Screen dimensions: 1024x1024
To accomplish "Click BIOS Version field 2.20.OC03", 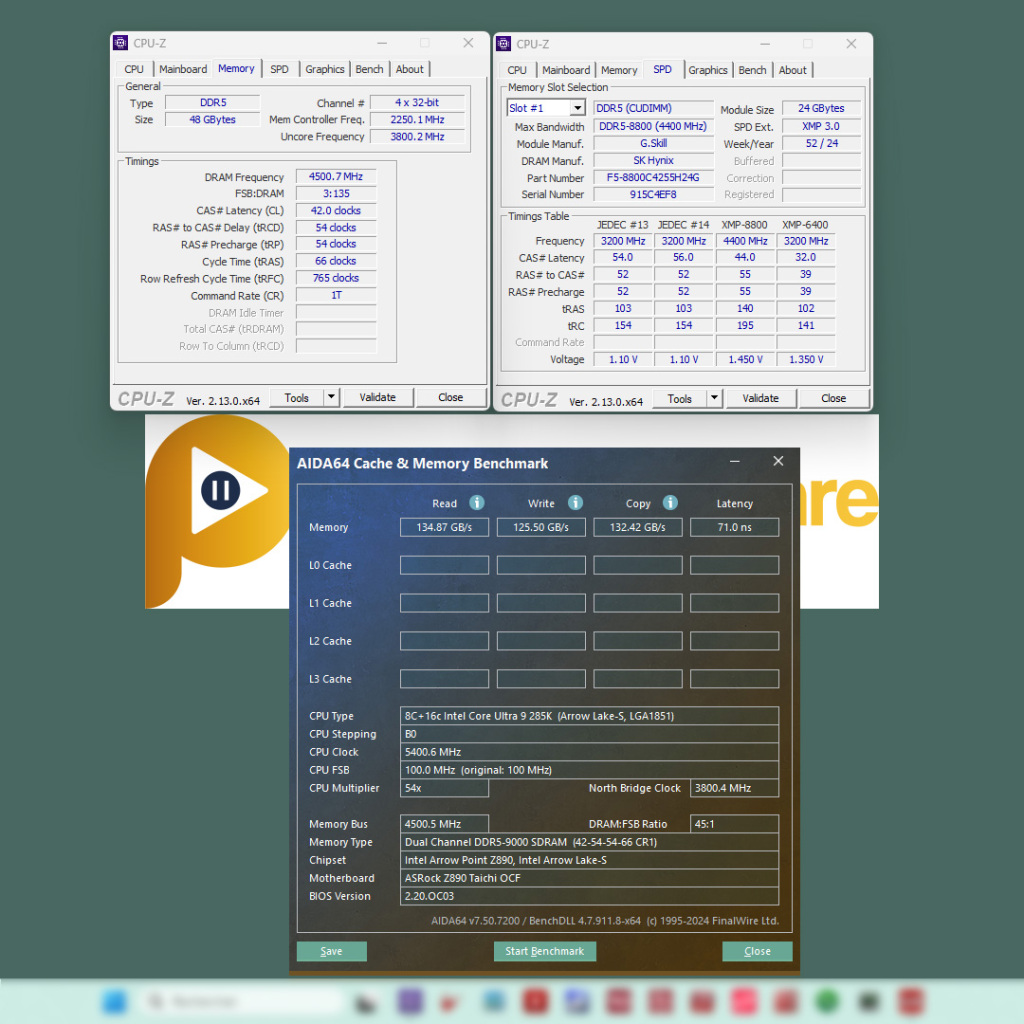I will point(589,896).
